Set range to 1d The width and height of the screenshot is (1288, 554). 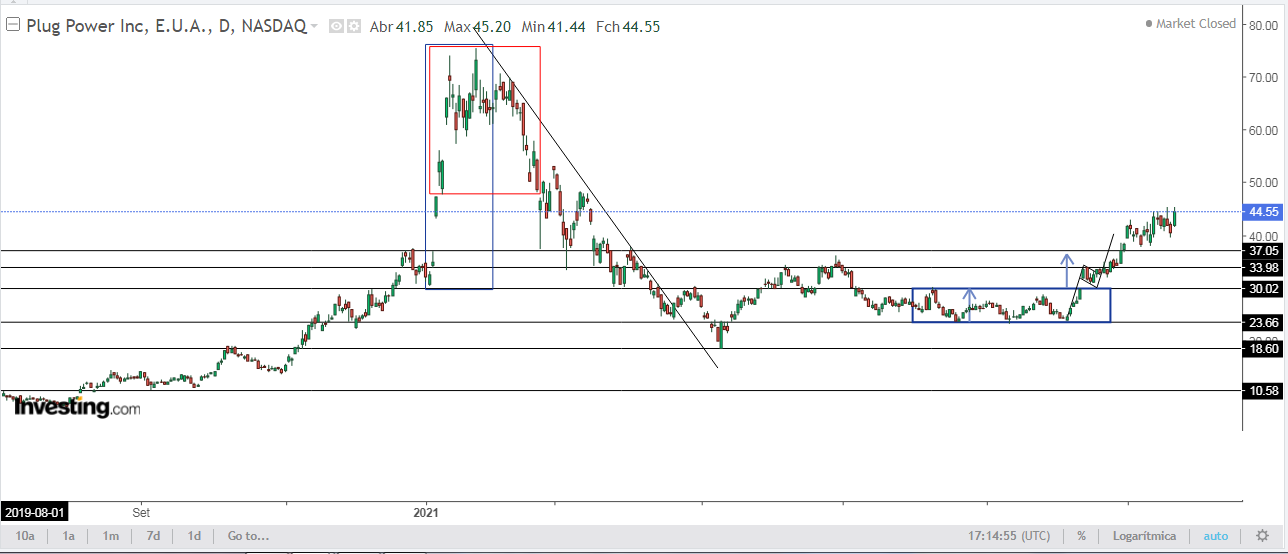[x=194, y=536]
